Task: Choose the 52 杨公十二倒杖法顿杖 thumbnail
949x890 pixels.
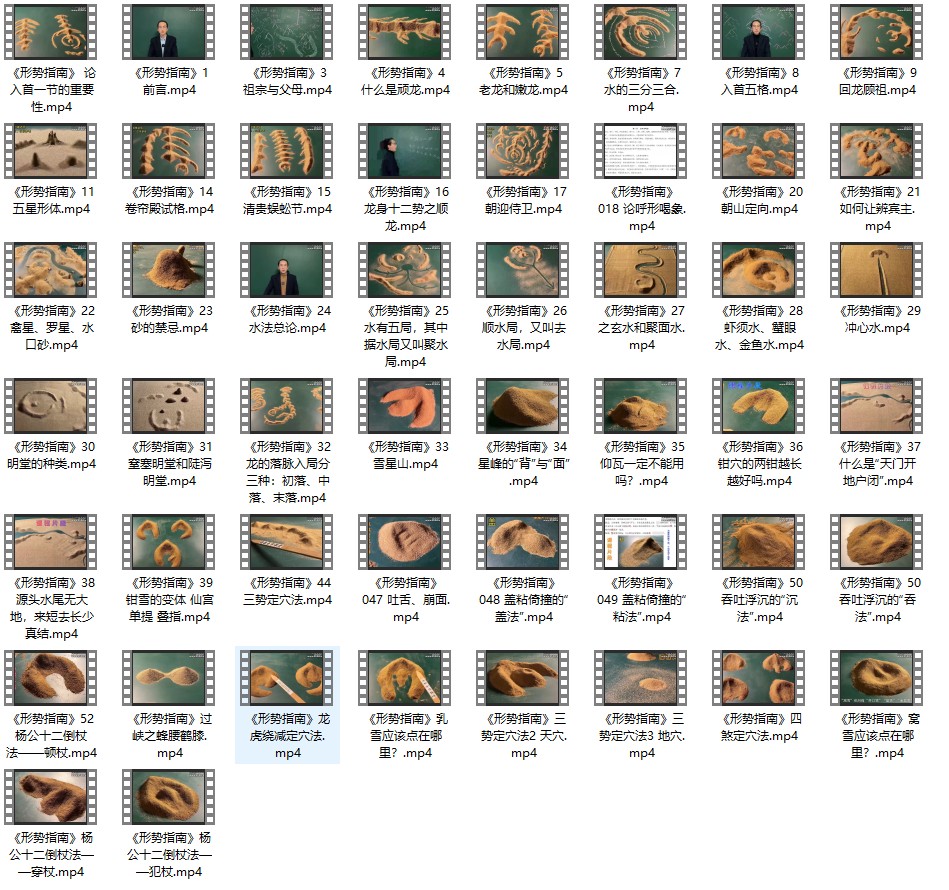Action: click(51, 678)
